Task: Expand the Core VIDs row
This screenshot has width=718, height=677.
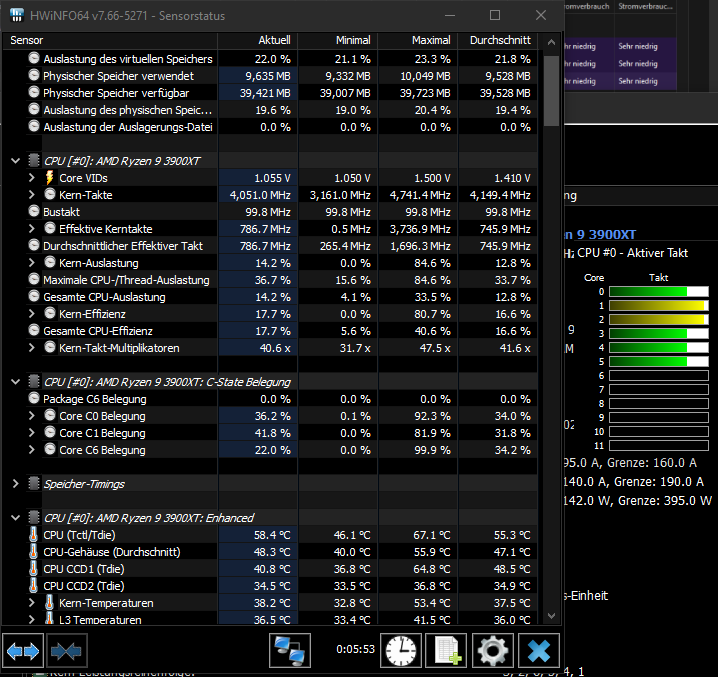Action: tap(32, 177)
